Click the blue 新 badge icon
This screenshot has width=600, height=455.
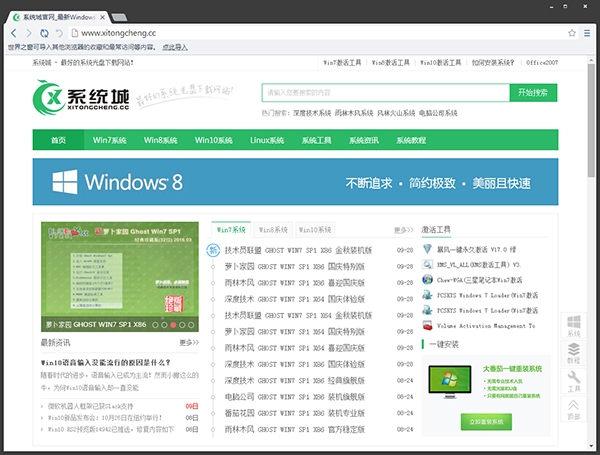click(213, 250)
